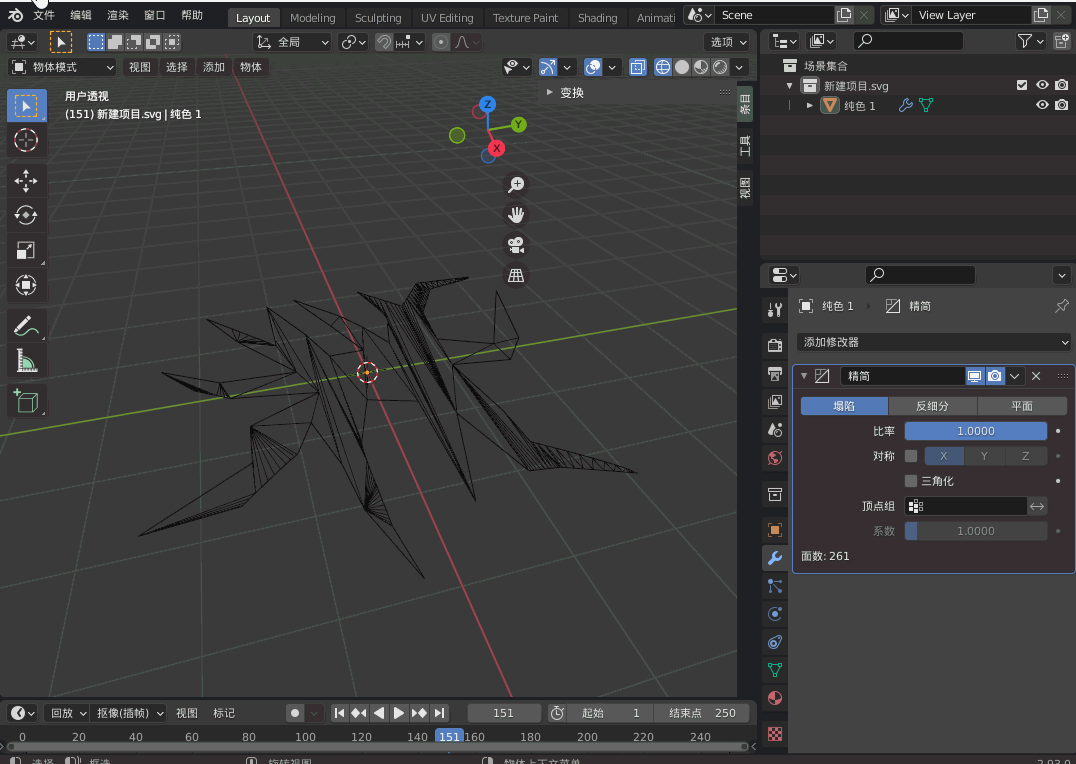Click the 顶点组 vertex group field
Image resolution: width=1076 pixels, height=764 pixels.
click(966, 506)
